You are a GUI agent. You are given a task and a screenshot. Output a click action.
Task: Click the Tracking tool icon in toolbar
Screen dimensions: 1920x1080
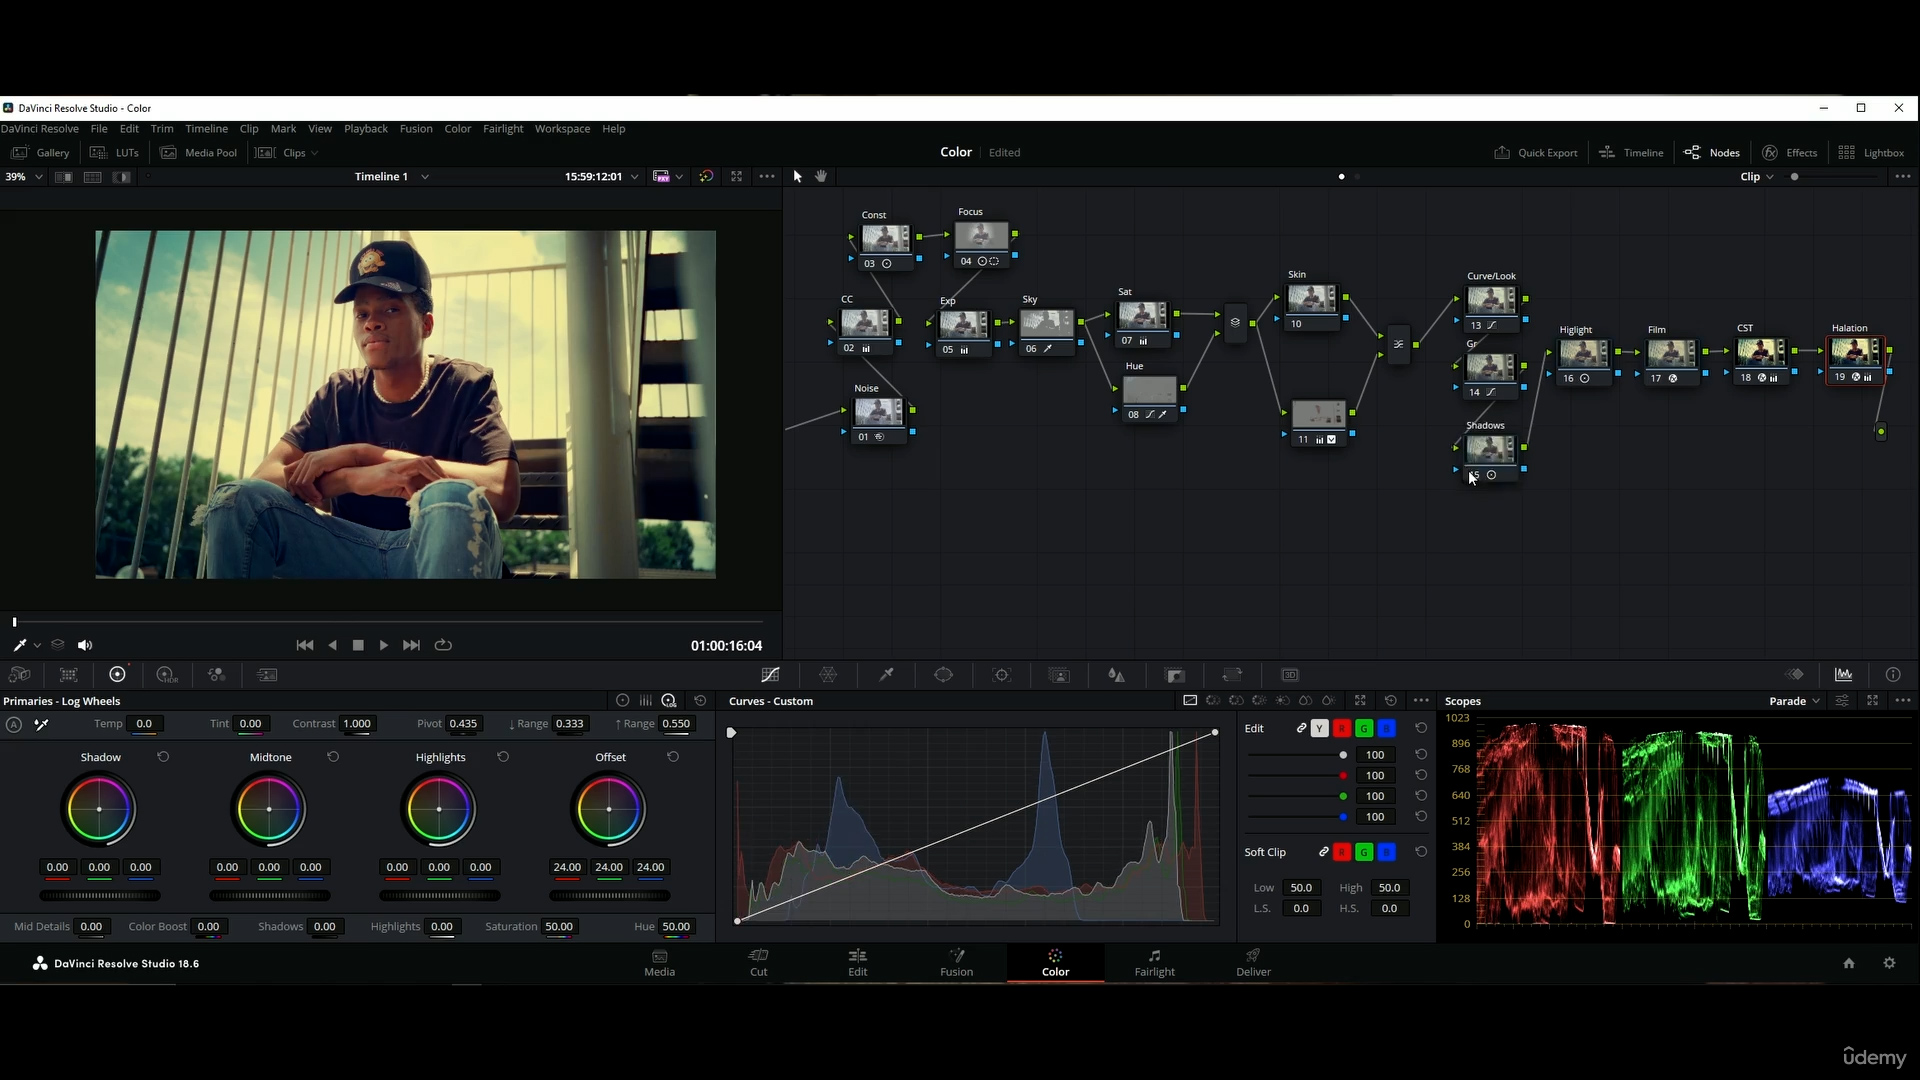pos(1001,675)
